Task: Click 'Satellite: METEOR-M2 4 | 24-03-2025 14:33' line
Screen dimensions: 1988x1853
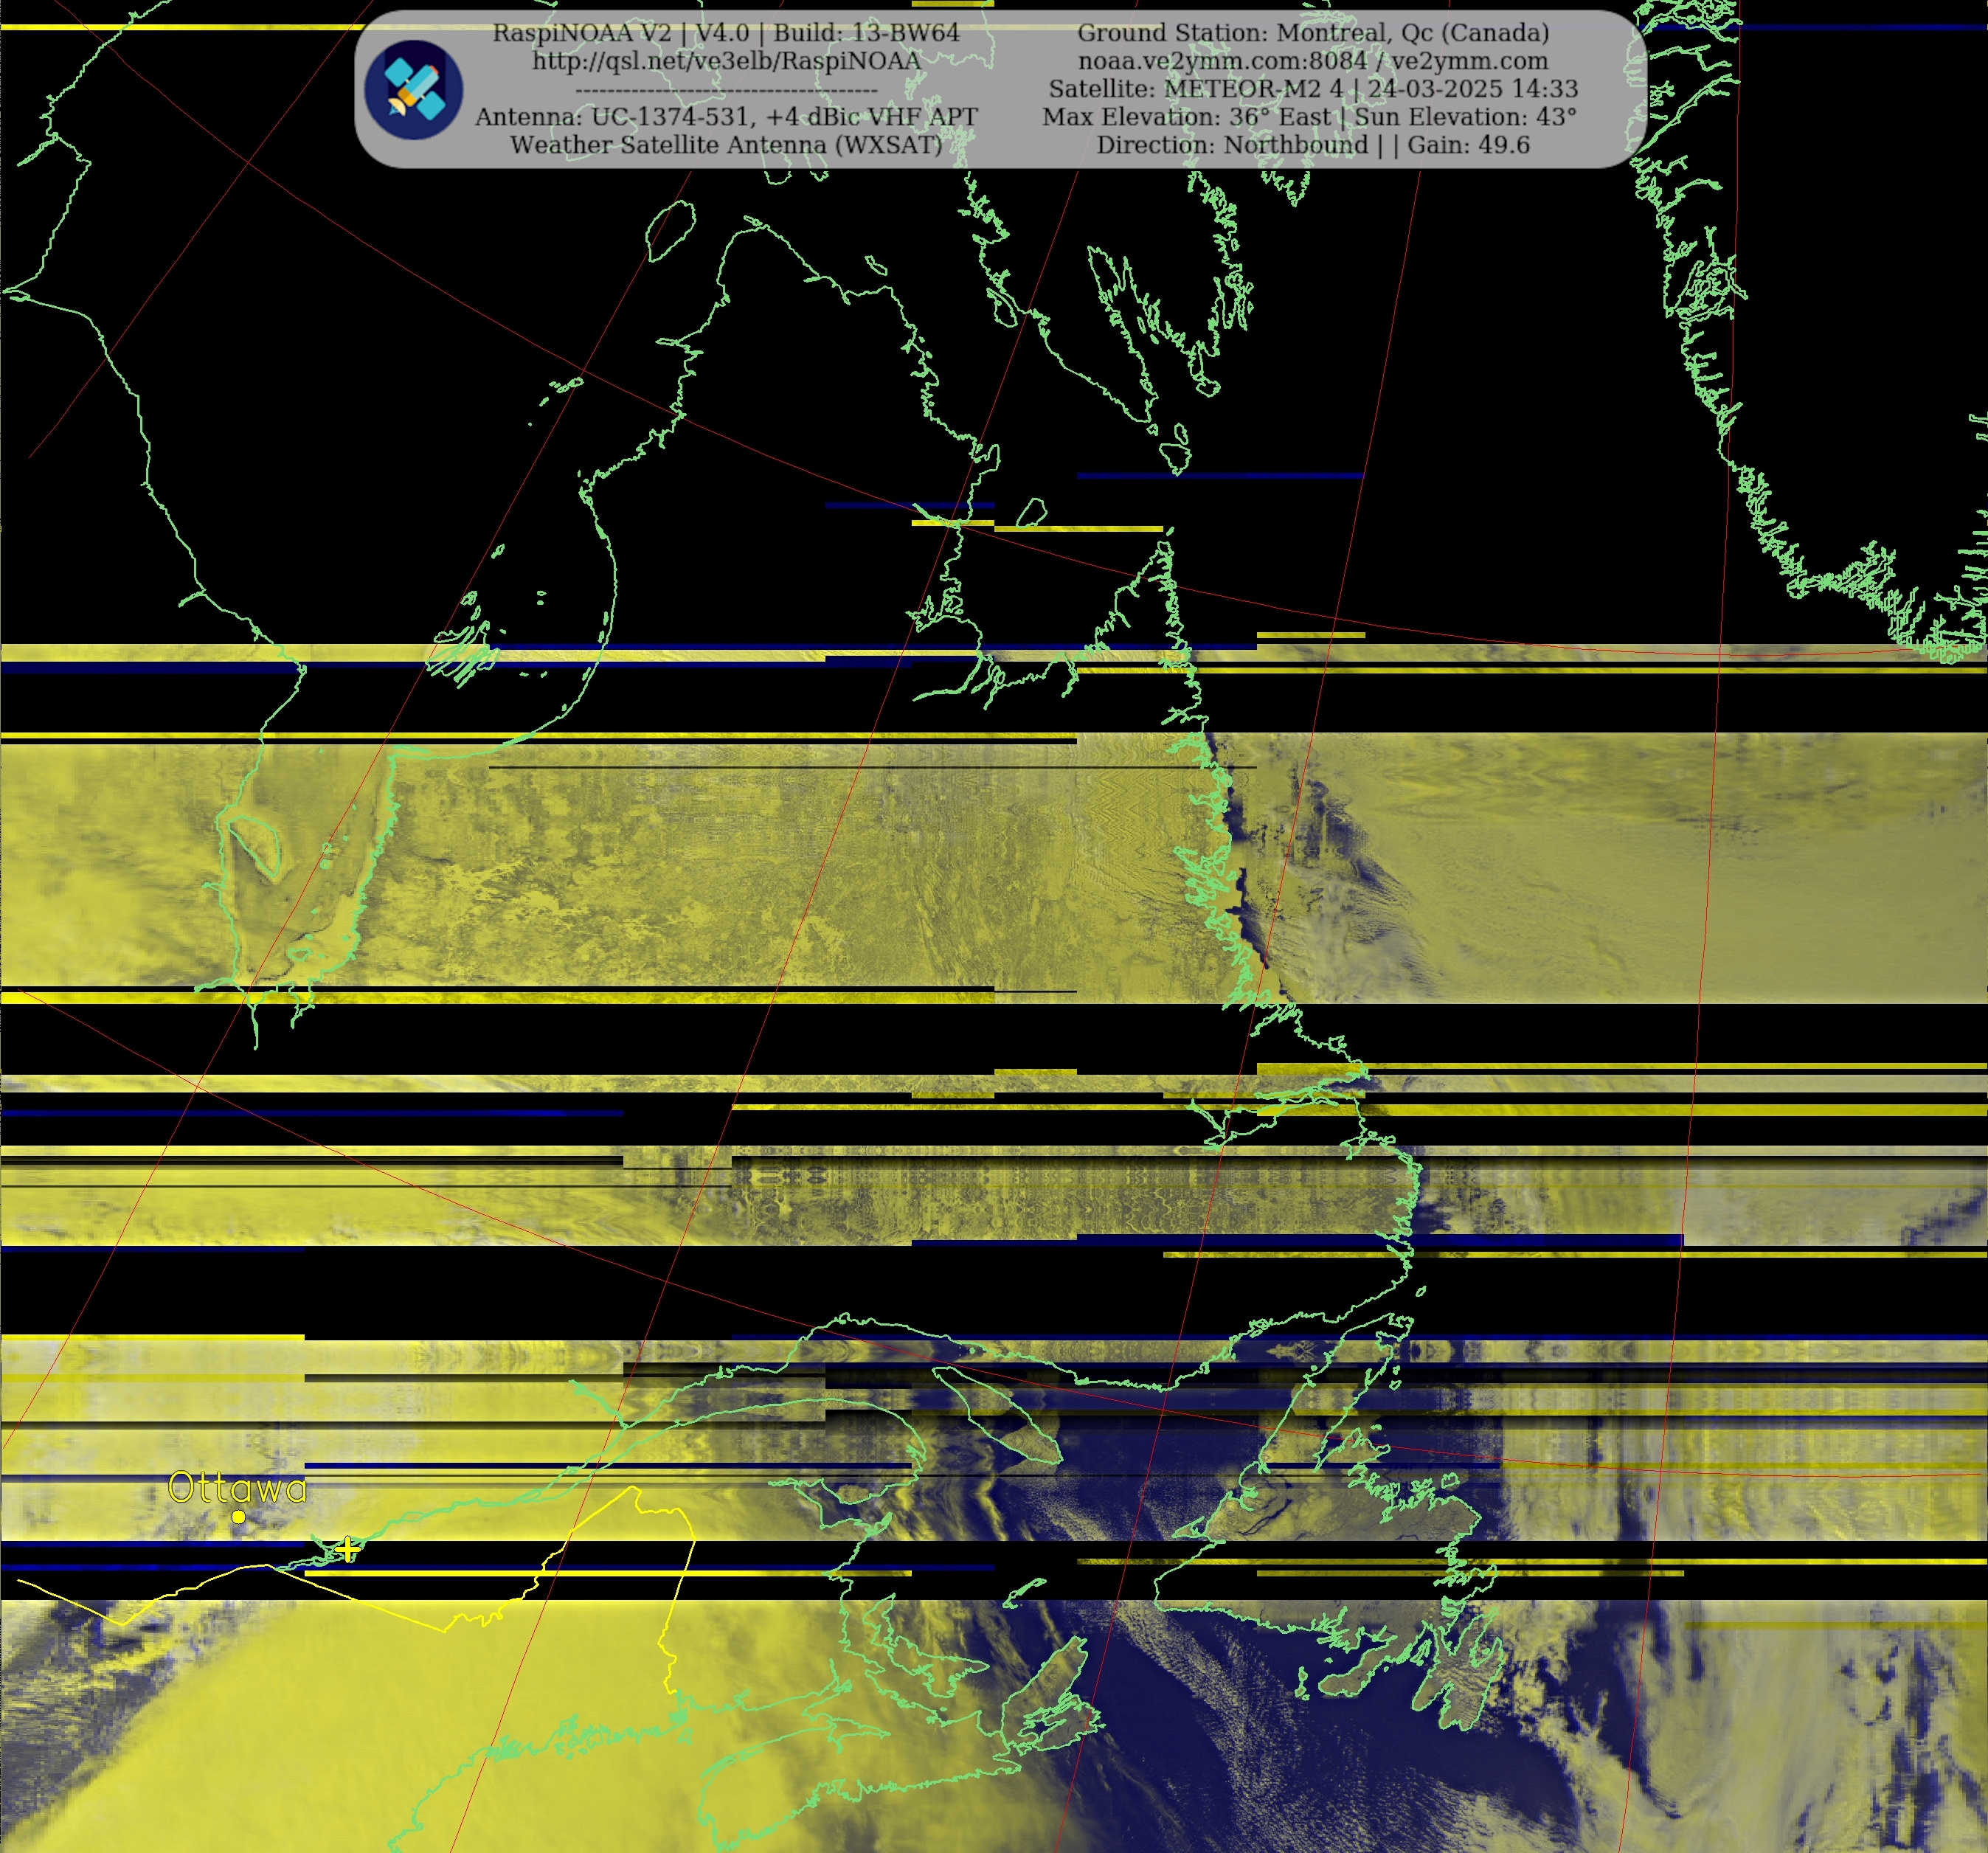Action: (1313, 89)
